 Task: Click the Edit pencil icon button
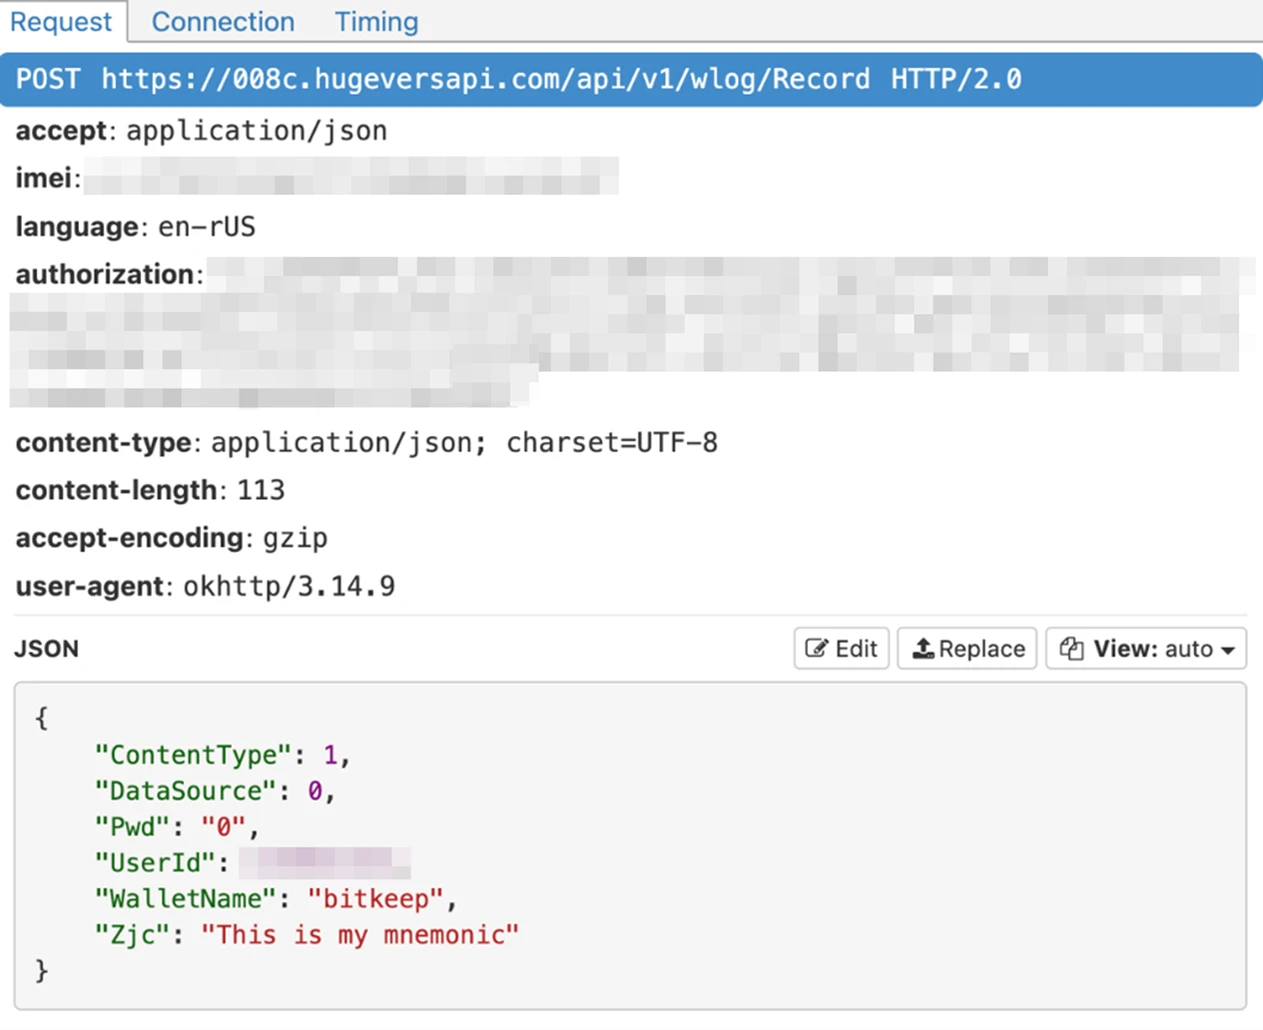[841, 649]
